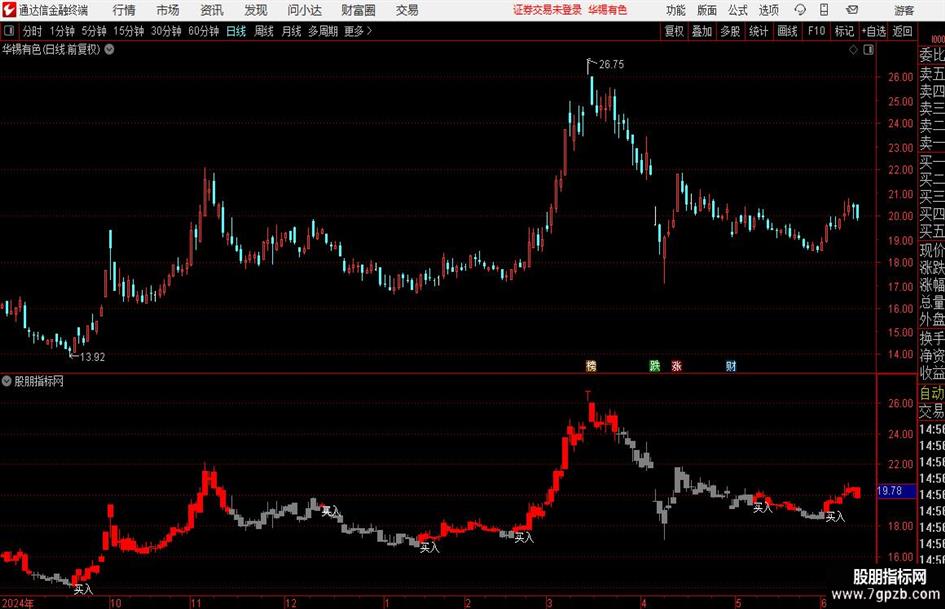
Task: Click the 多股 toolbar button
Action: point(730,31)
